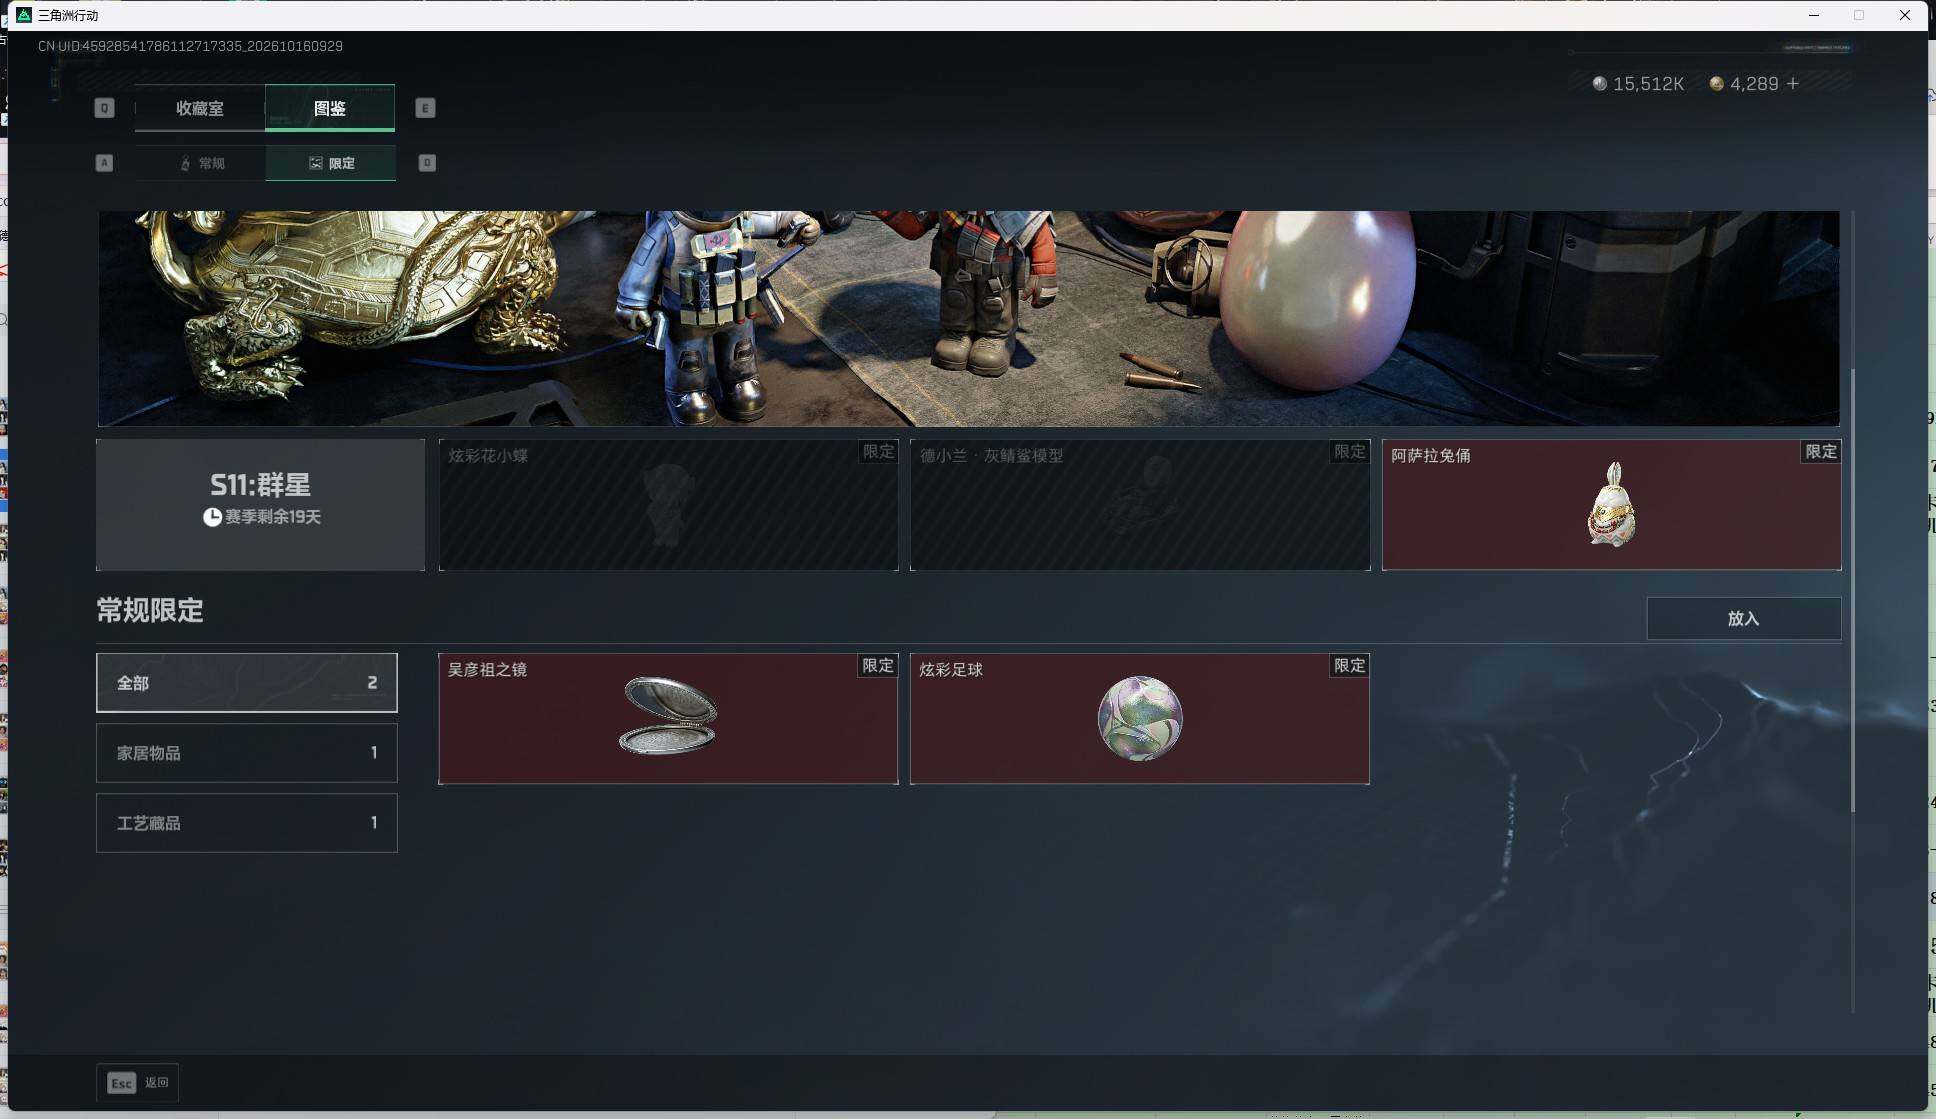Click the gold coin currency icon
The height and width of the screenshot is (1119, 1936).
[1717, 84]
